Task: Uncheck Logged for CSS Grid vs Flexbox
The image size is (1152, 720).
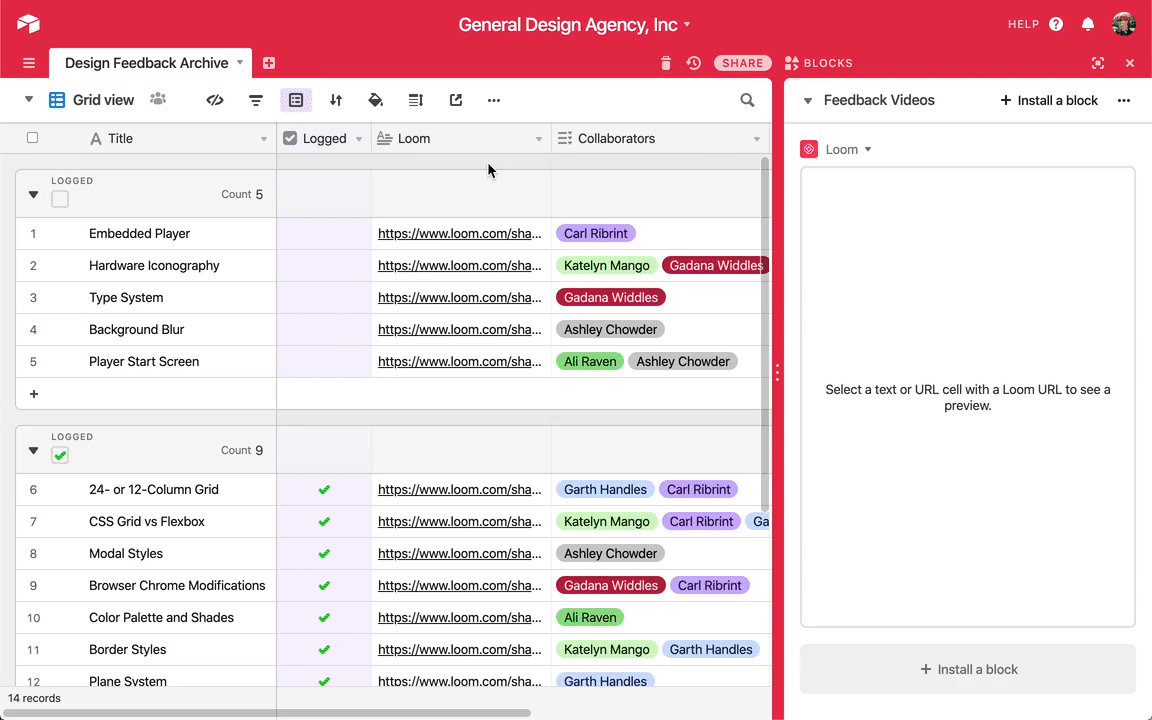Action: pos(324,522)
